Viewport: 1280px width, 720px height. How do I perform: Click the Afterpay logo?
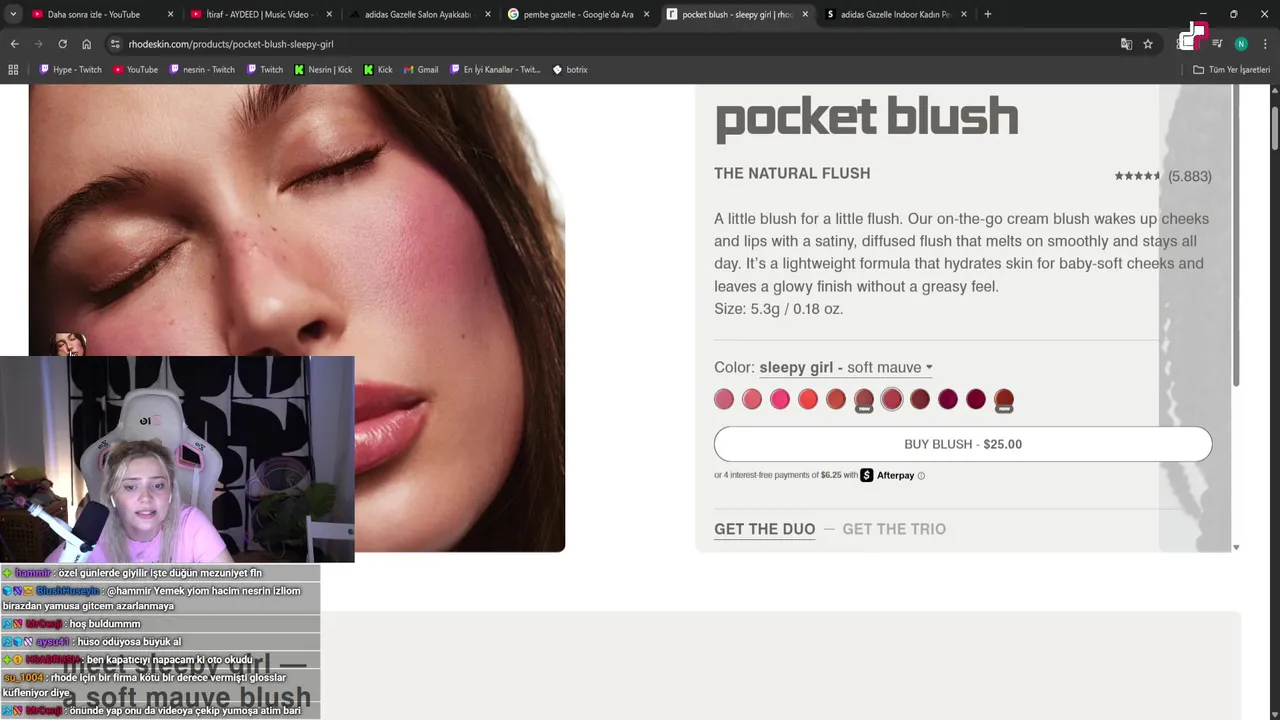coord(887,475)
